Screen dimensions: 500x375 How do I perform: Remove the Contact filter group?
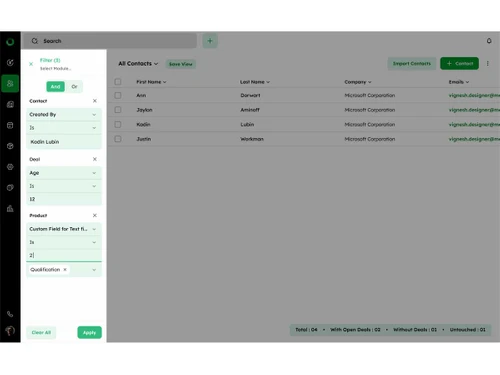pos(95,101)
